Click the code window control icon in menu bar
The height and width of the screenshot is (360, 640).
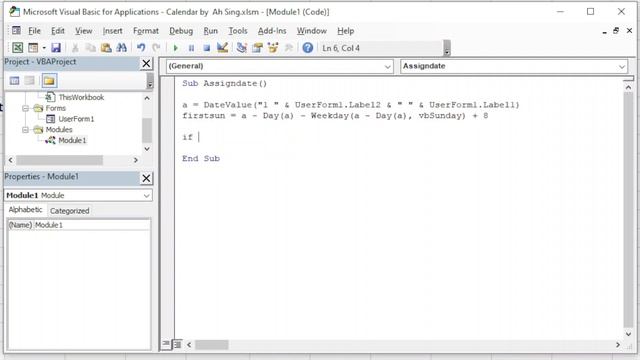click(x=16, y=30)
